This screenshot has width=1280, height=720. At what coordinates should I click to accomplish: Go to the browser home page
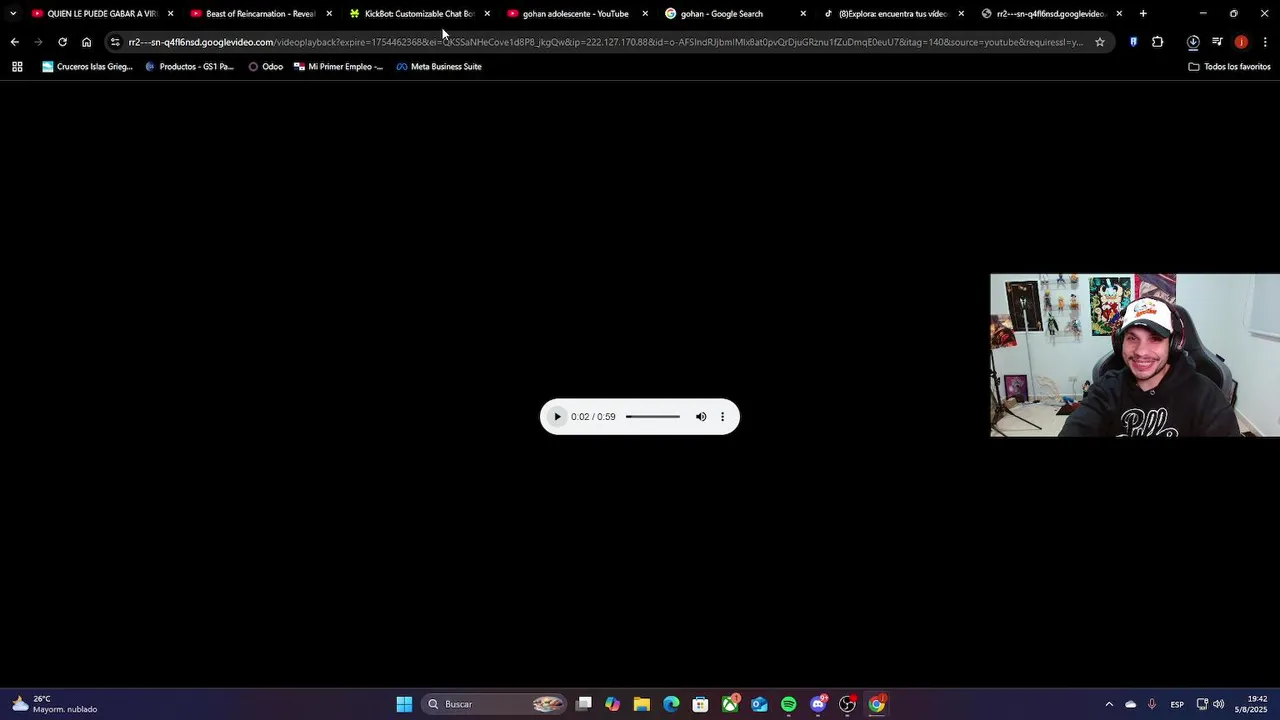click(x=86, y=42)
